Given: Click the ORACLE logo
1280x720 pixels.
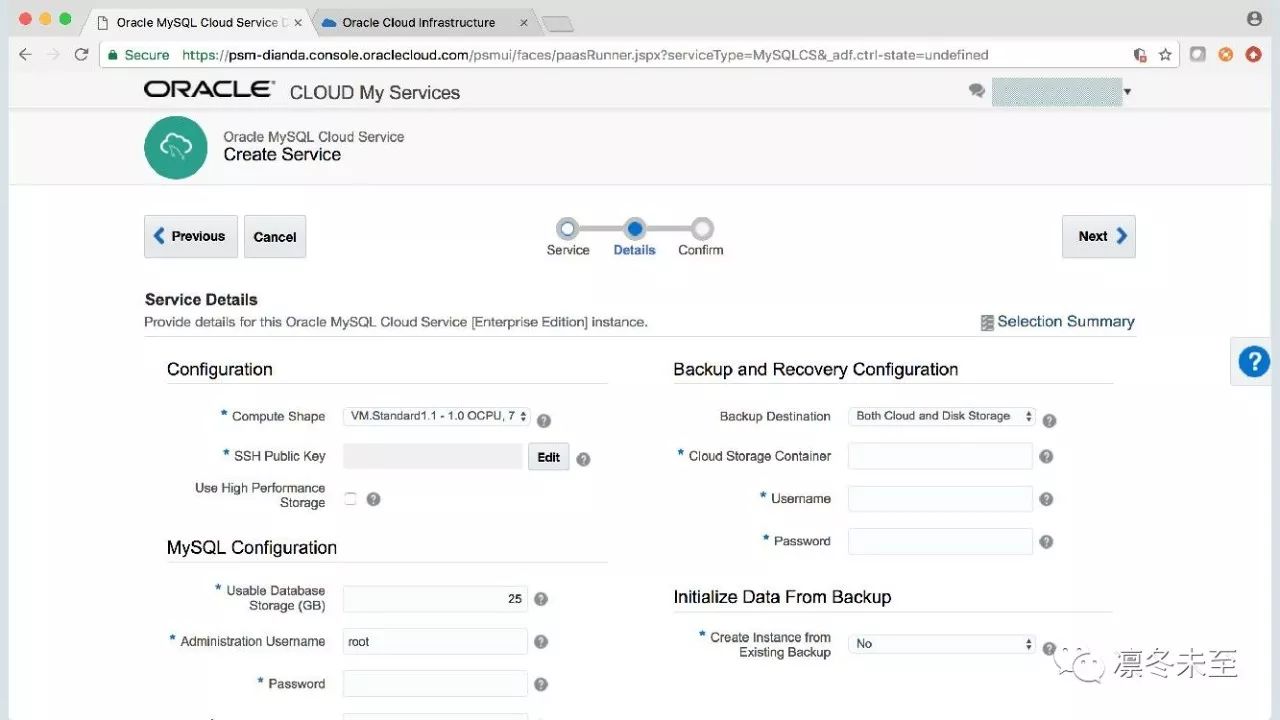Looking at the screenshot, I should [x=209, y=90].
